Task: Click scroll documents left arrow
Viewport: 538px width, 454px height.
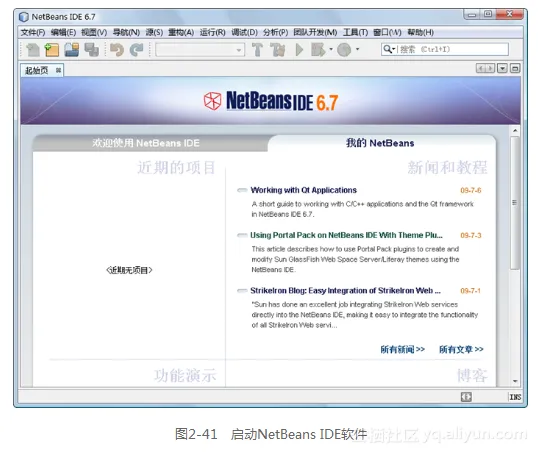Action: pos(480,68)
